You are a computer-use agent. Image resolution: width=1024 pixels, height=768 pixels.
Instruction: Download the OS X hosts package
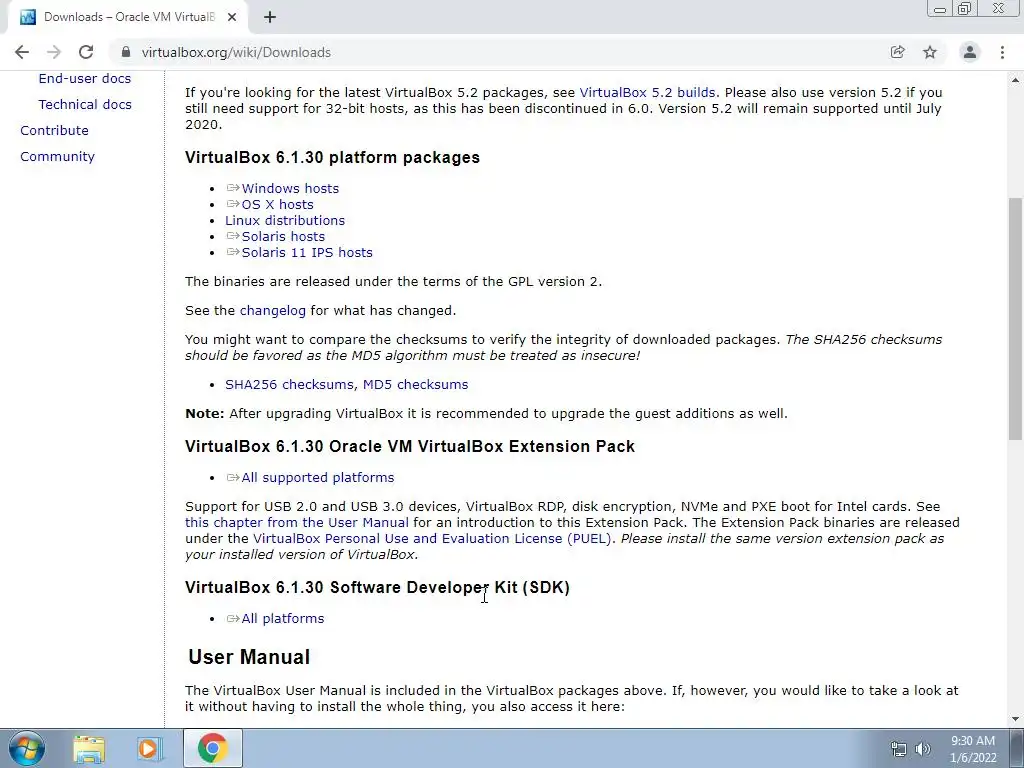278,204
